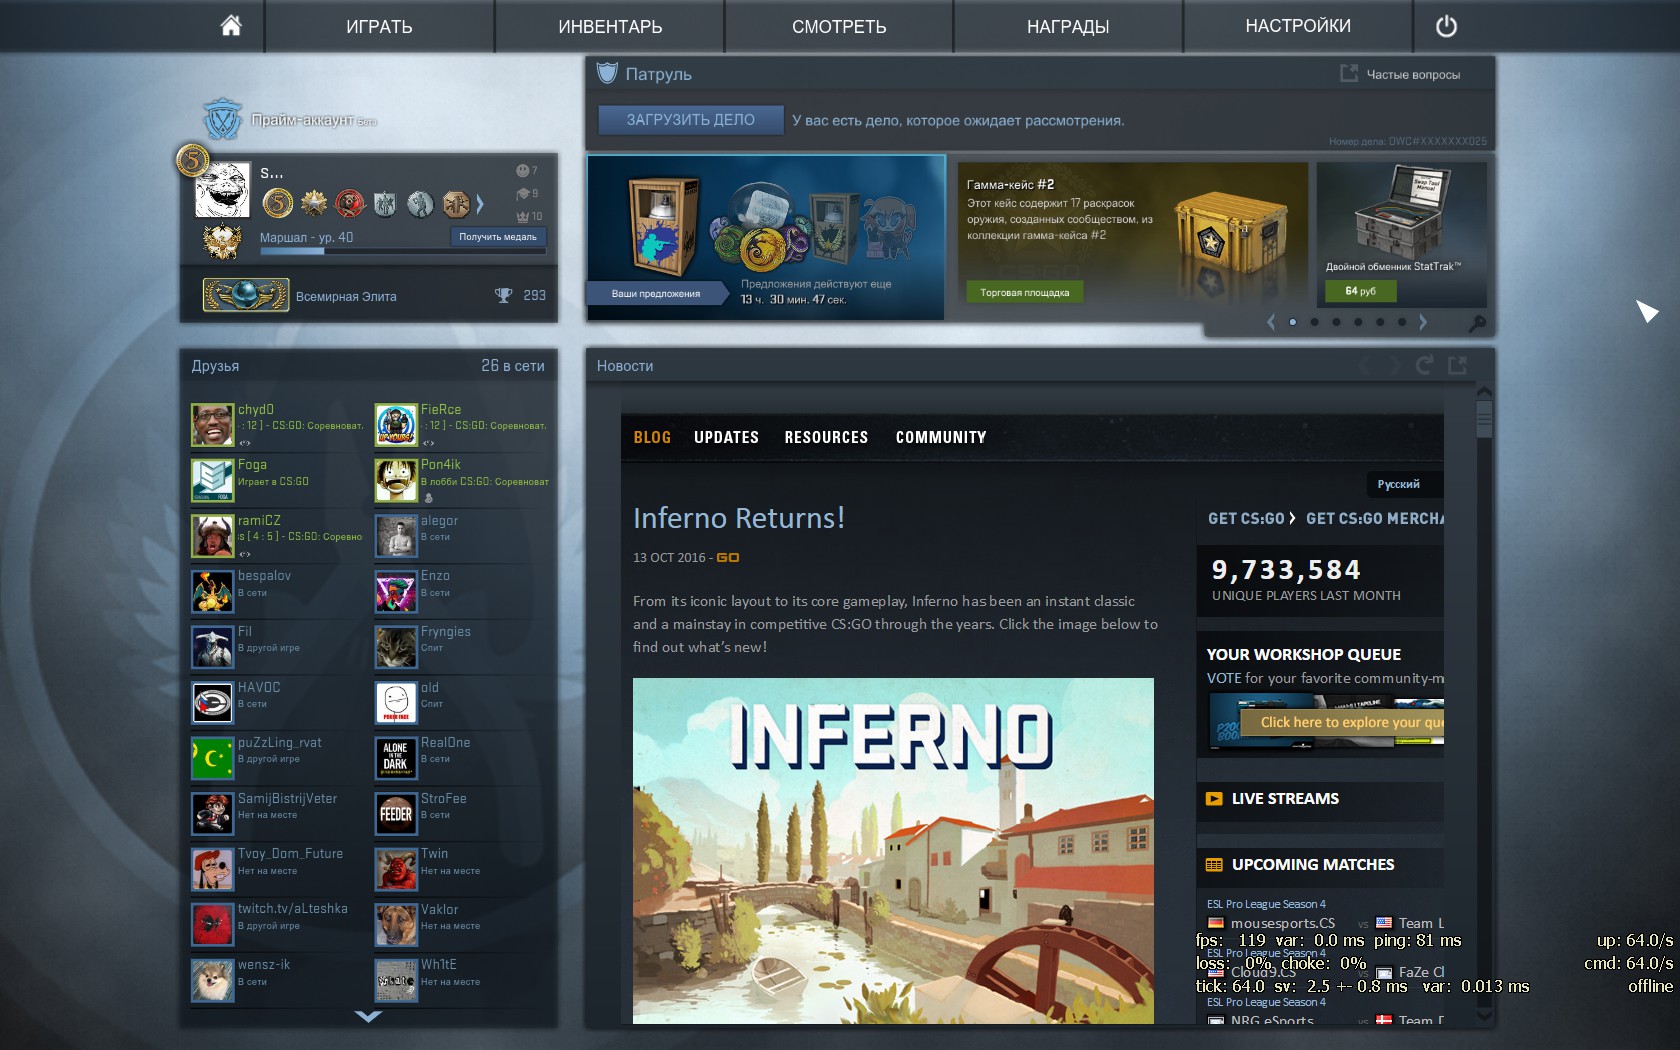Click the power quit icon in top bar
1680x1050 pixels.
tap(1446, 26)
